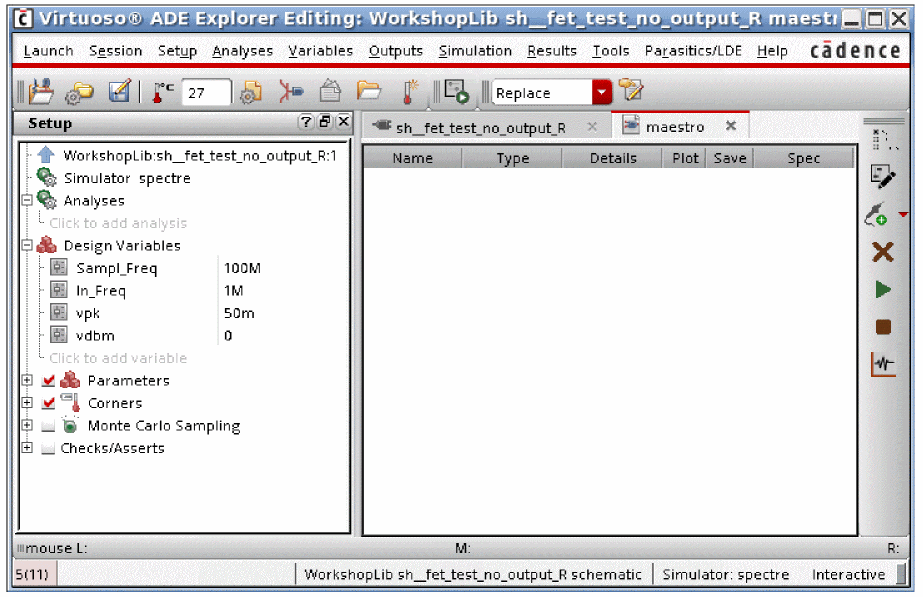The width and height of the screenshot is (923, 597).
Task: Close the maestro tab
Action: 731,125
